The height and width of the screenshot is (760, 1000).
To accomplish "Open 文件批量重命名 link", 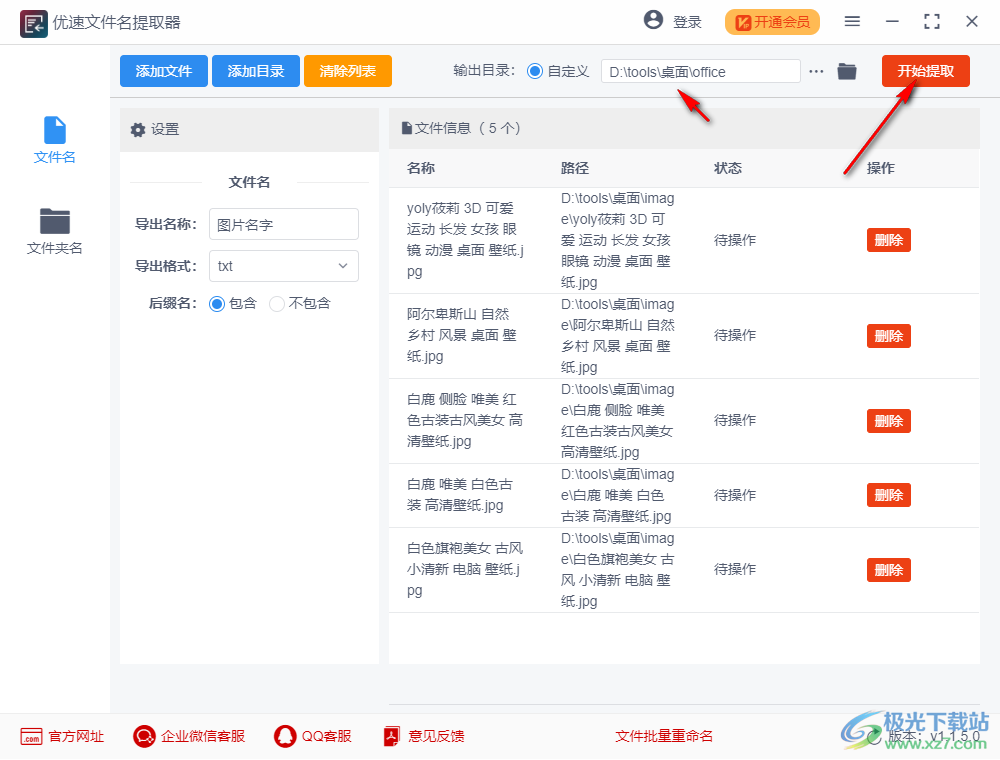I will pyautogui.click(x=664, y=736).
